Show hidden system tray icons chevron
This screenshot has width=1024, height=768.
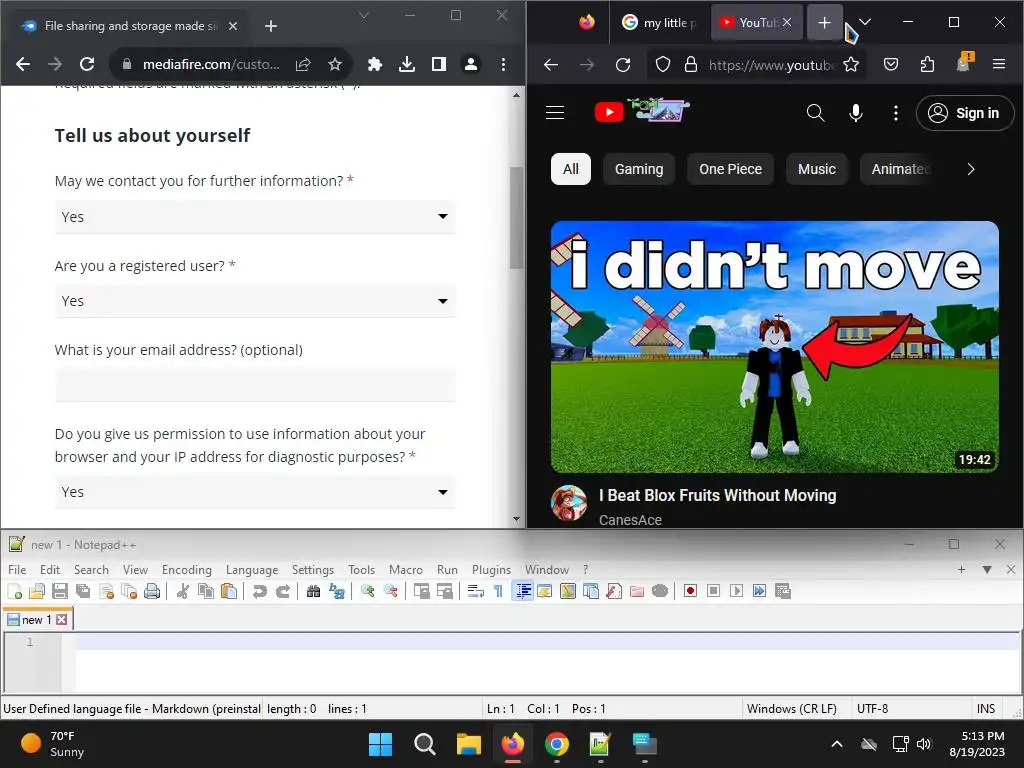837,744
